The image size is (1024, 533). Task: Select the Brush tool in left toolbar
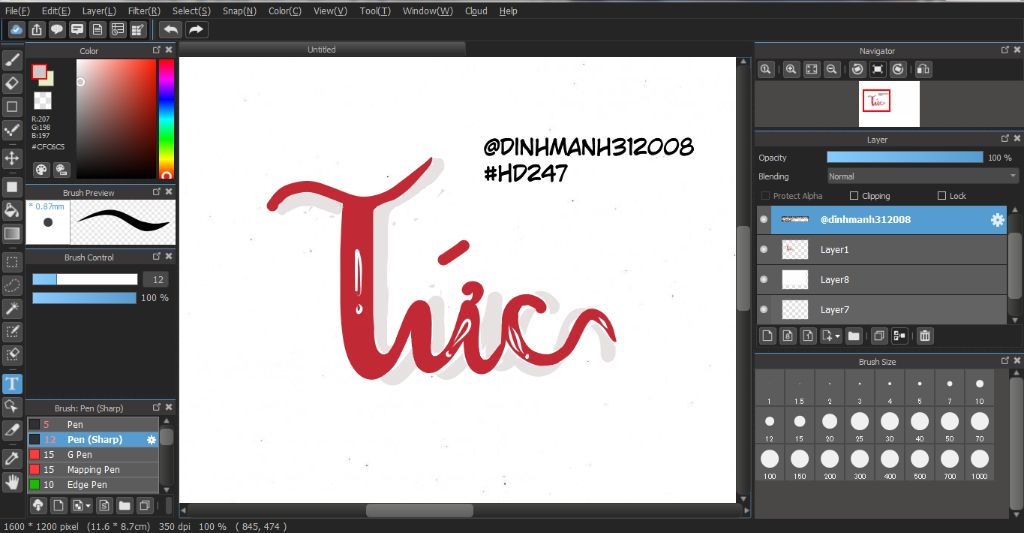12,60
